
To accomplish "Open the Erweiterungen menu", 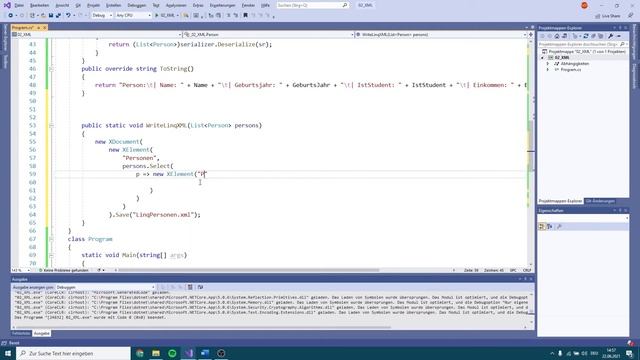I will point(222,5).
